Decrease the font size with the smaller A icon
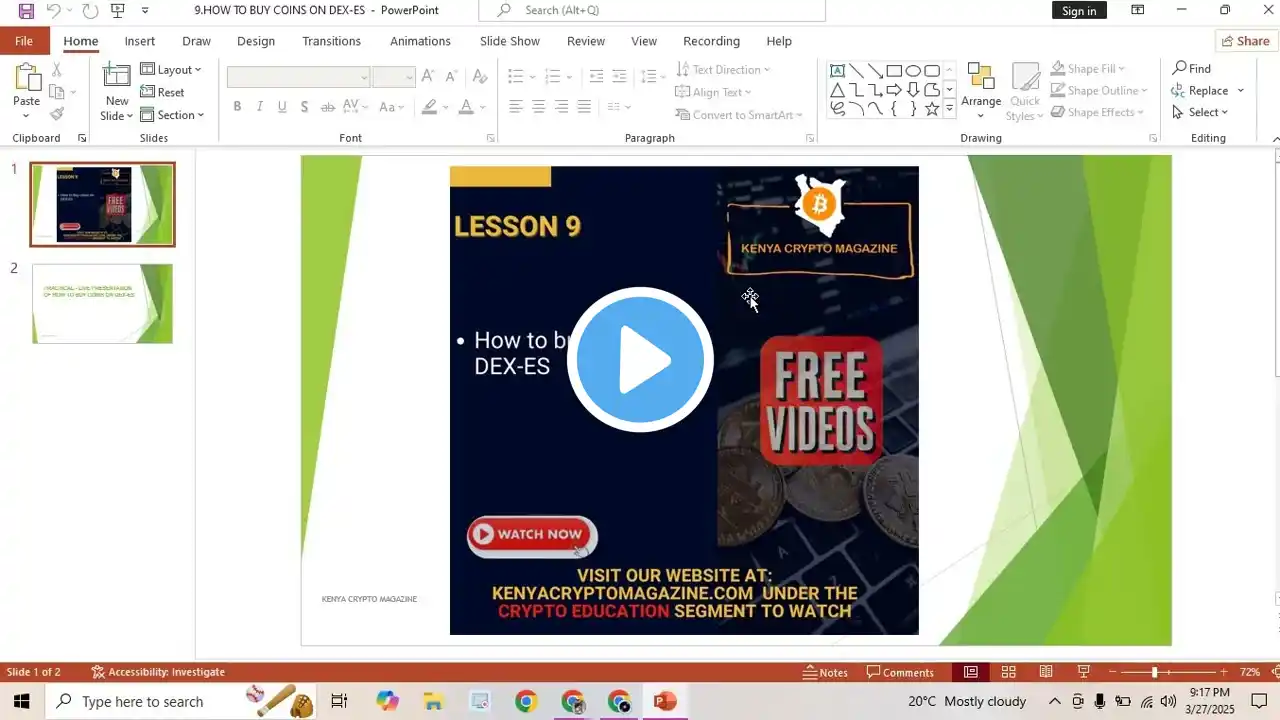Viewport: 1280px width, 720px height. tap(450, 77)
